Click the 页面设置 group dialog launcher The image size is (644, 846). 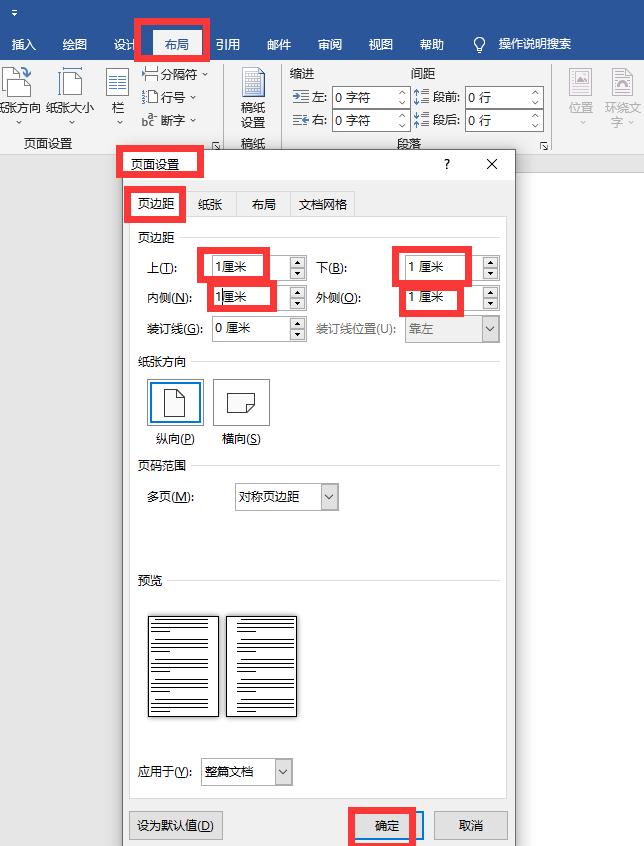pyautogui.click(x=216, y=146)
